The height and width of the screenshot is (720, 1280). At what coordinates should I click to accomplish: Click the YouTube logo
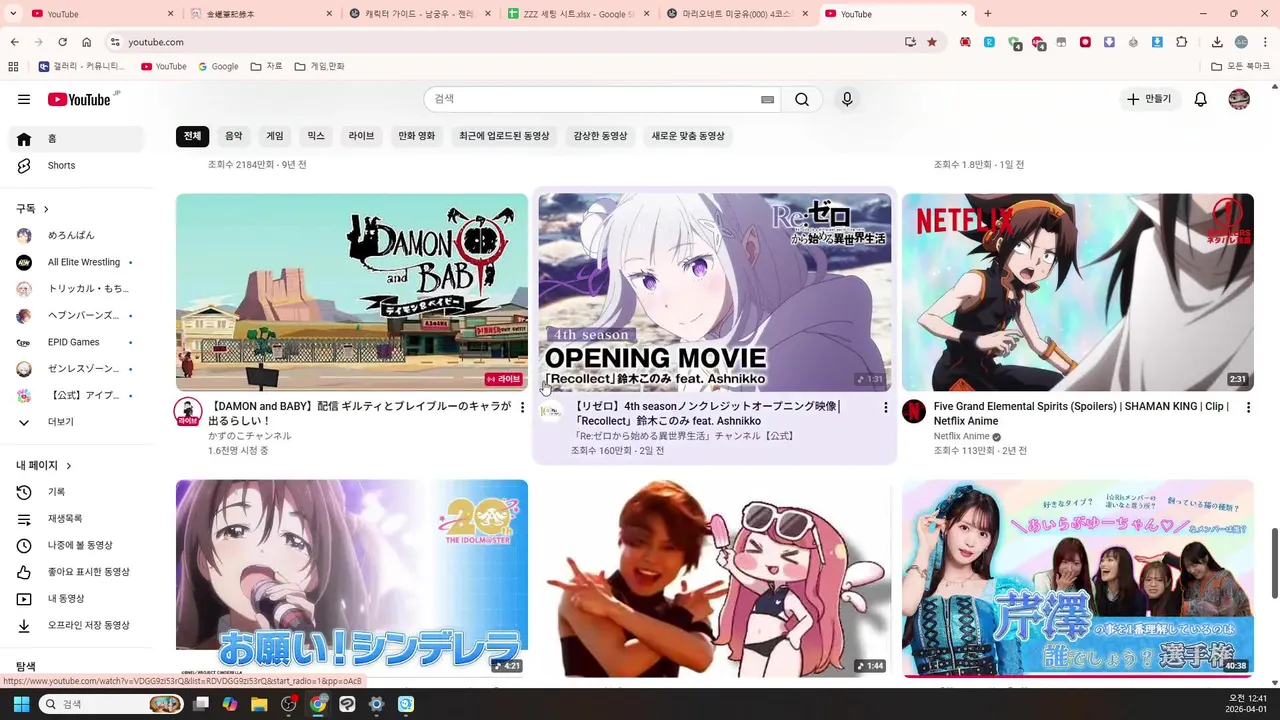point(79,99)
